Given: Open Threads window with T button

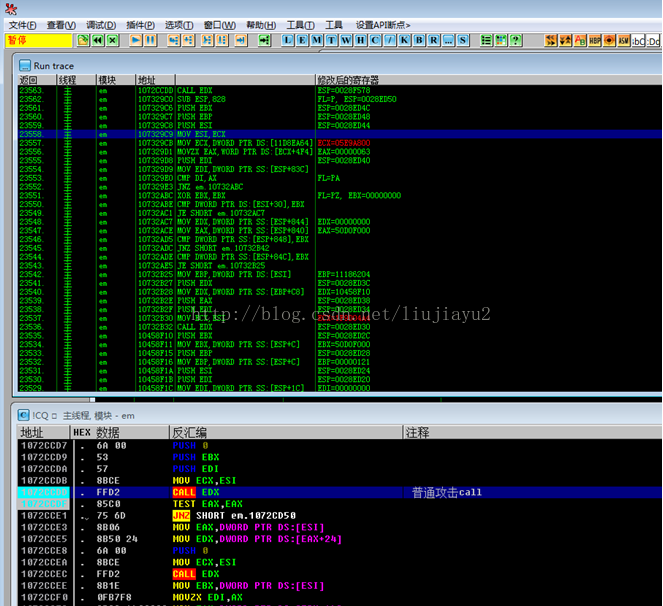Looking at the screenshot, I should coord(331,40).
